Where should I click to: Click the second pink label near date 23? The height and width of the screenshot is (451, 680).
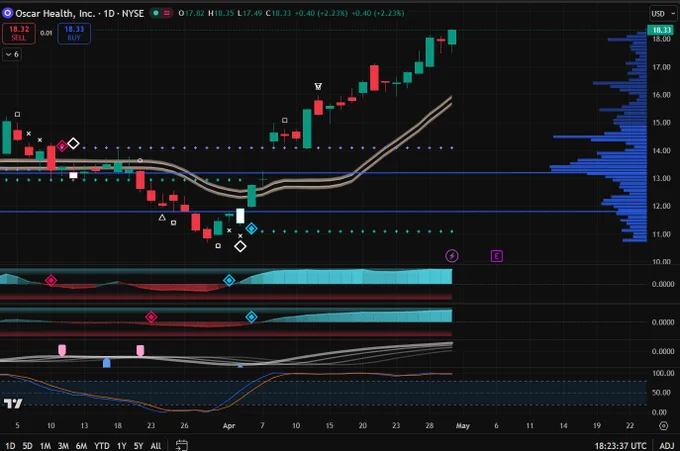(x=140, y=350)
